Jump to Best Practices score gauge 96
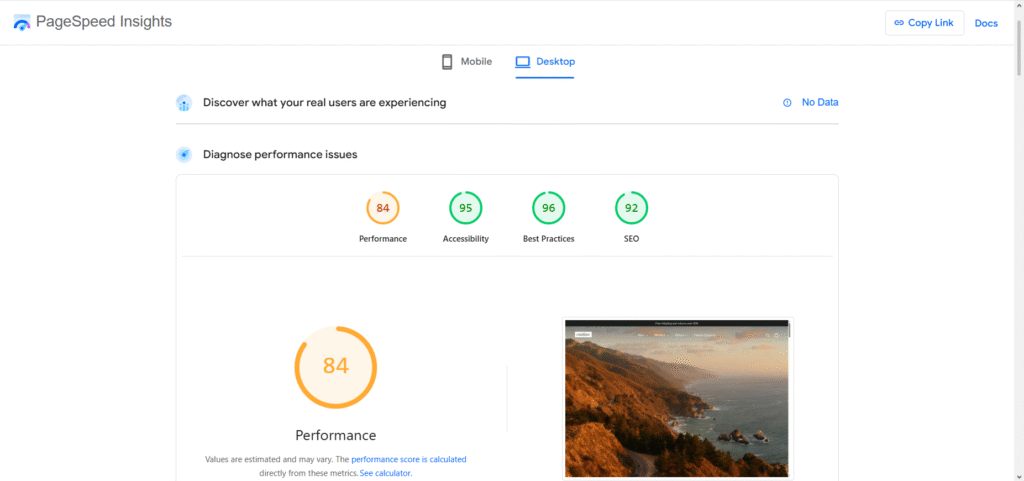The width and height of the screenshot is (1024, 481). coord(548,208)
